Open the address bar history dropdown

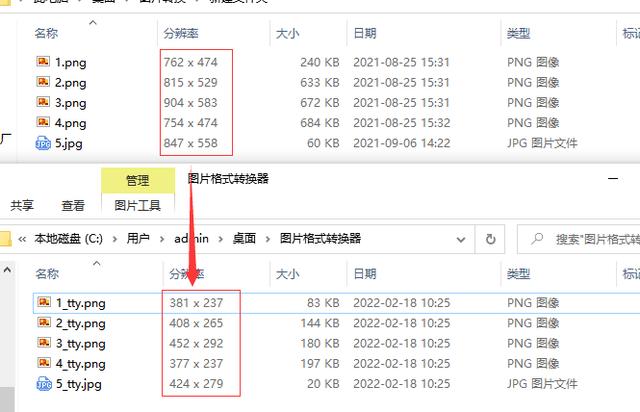click(x=461, y=239)
